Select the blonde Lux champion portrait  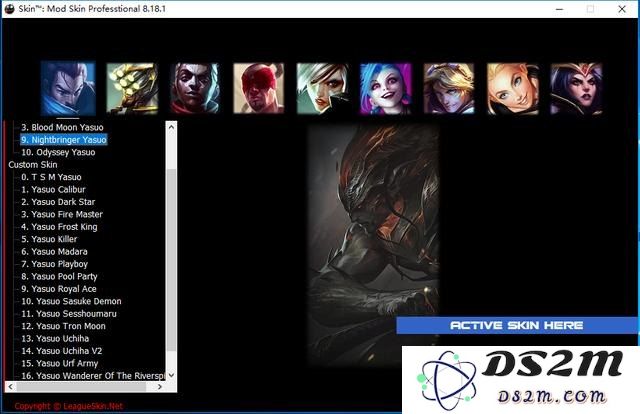512,88
